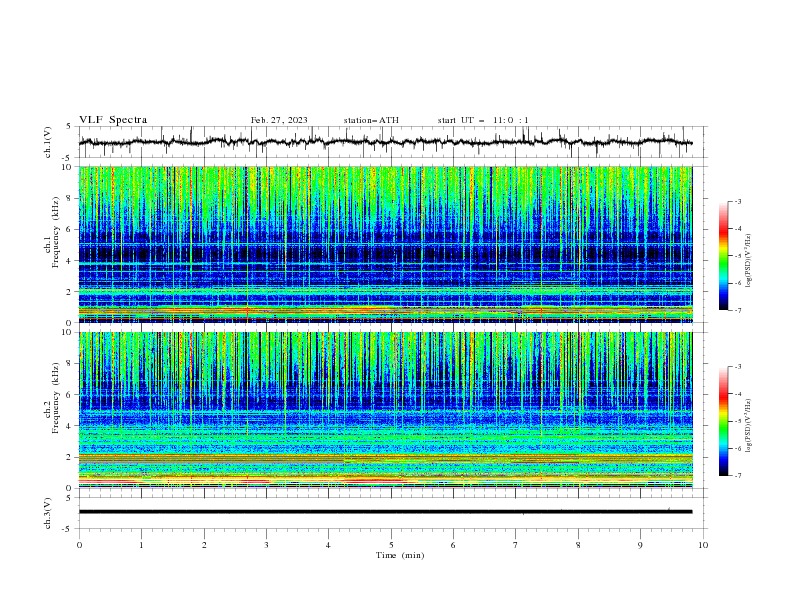Click the -7 label on ch.2 color bar
Viewport: 792px width, 612px height.
[x=737, y=476]
